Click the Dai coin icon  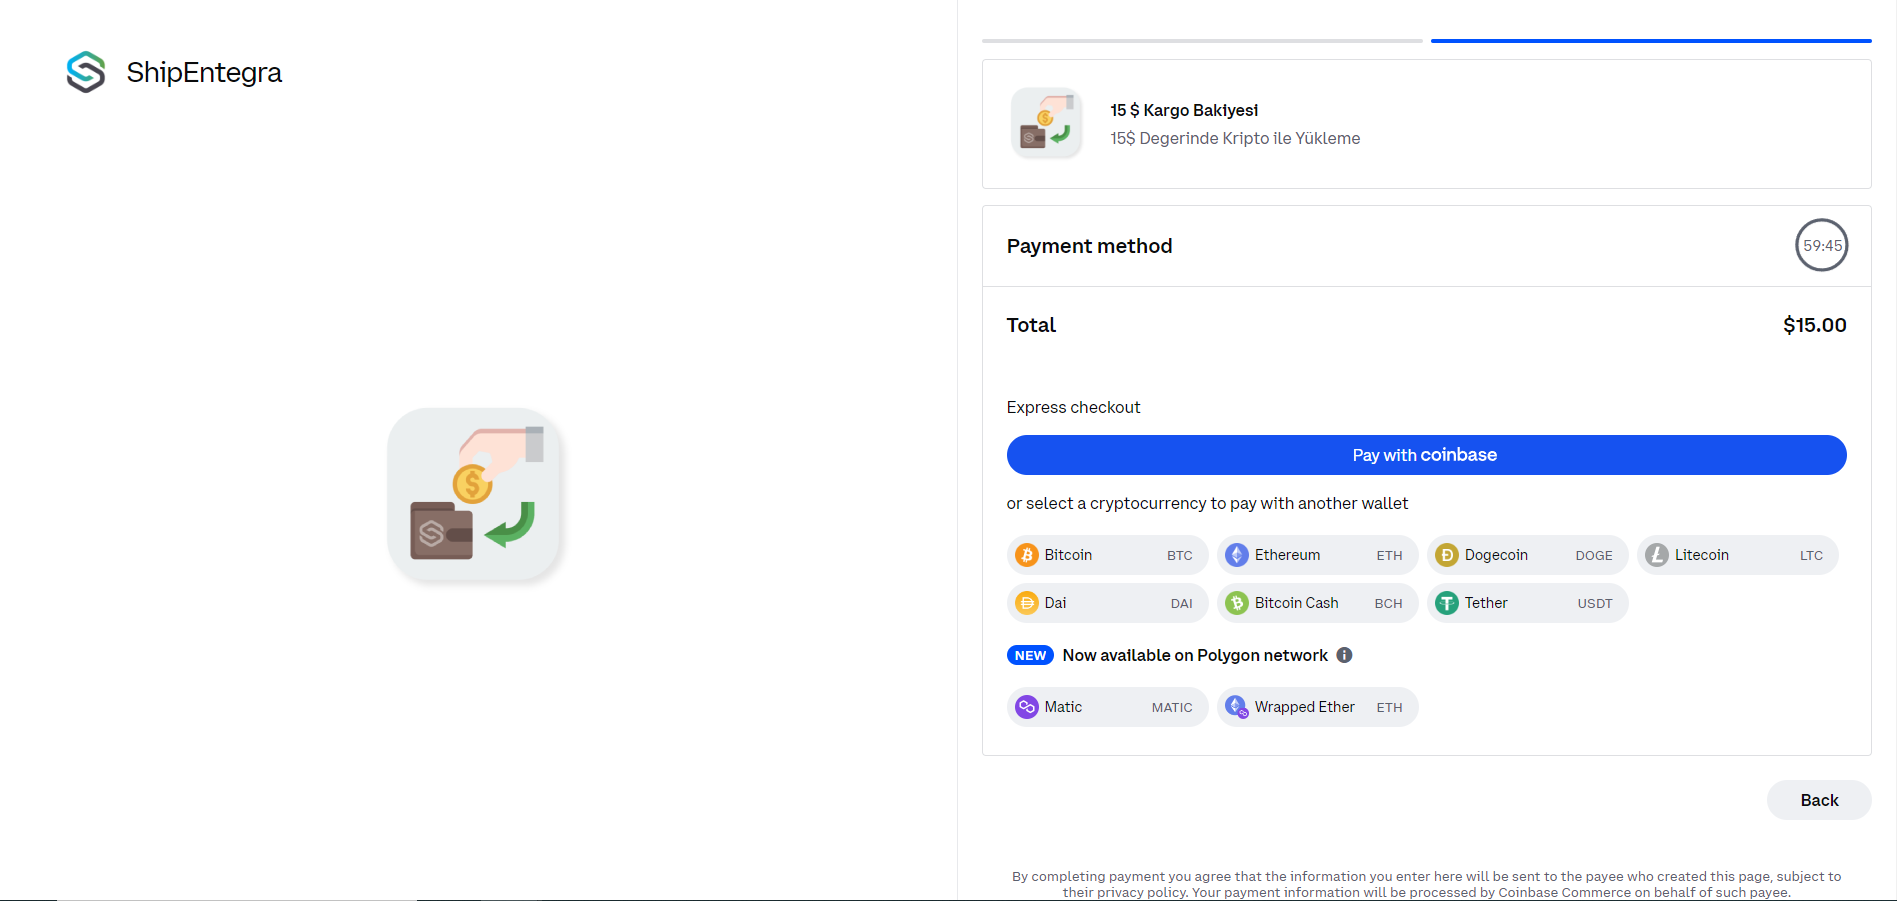[x=1027, y=603]
